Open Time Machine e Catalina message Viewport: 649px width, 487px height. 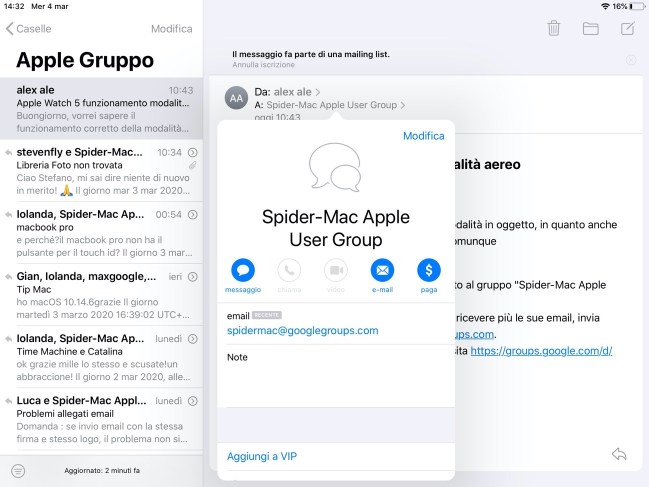[101, 357]
